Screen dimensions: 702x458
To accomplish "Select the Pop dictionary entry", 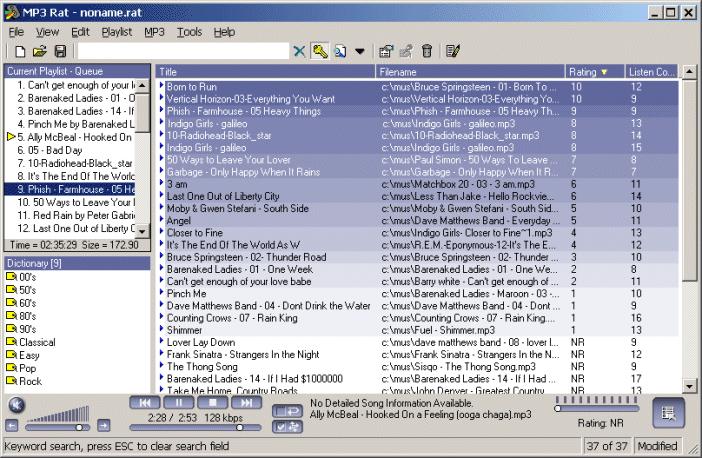I will 21,368.
